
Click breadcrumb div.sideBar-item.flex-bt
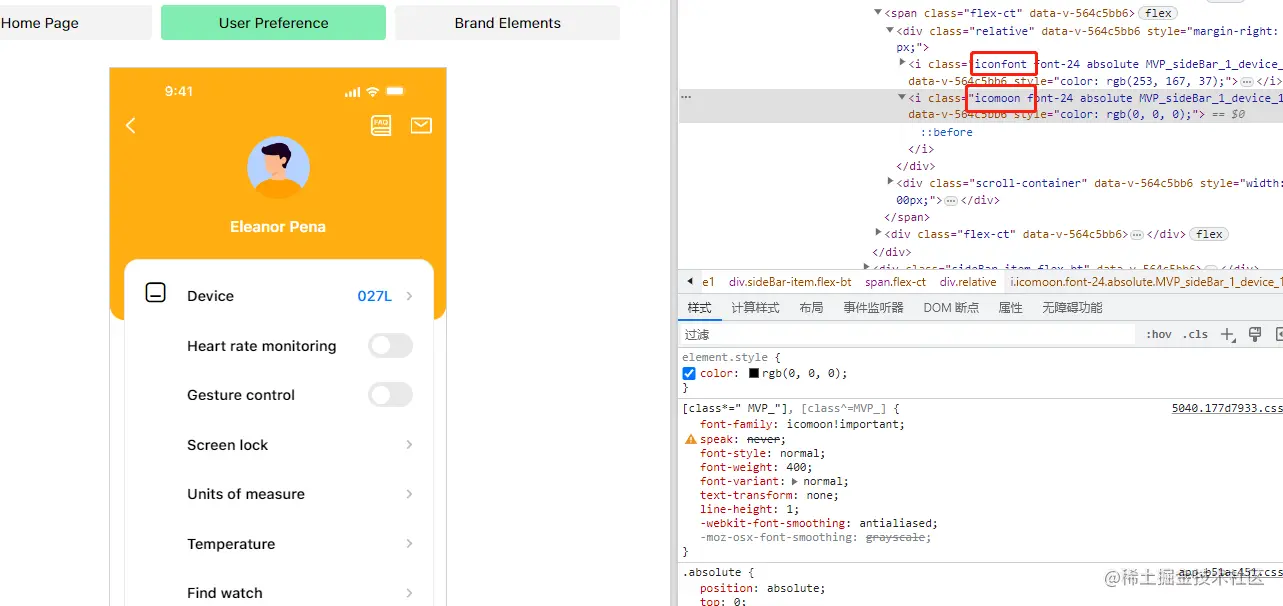[790, 282]
